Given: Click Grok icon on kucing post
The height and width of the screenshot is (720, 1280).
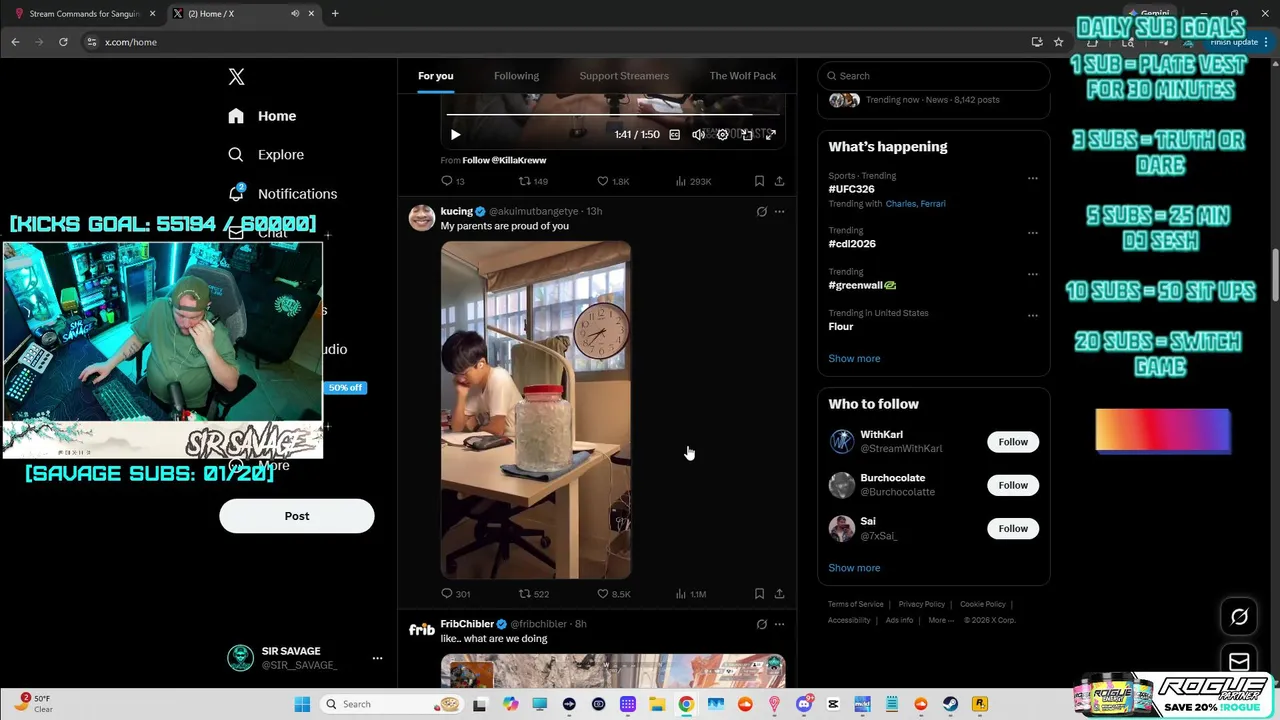Looking at the screenshot, I should (x=761, y=212).
